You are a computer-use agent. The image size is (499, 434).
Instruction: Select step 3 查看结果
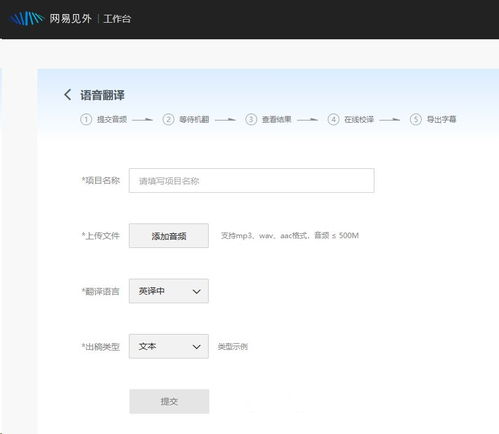coord(268,119)
